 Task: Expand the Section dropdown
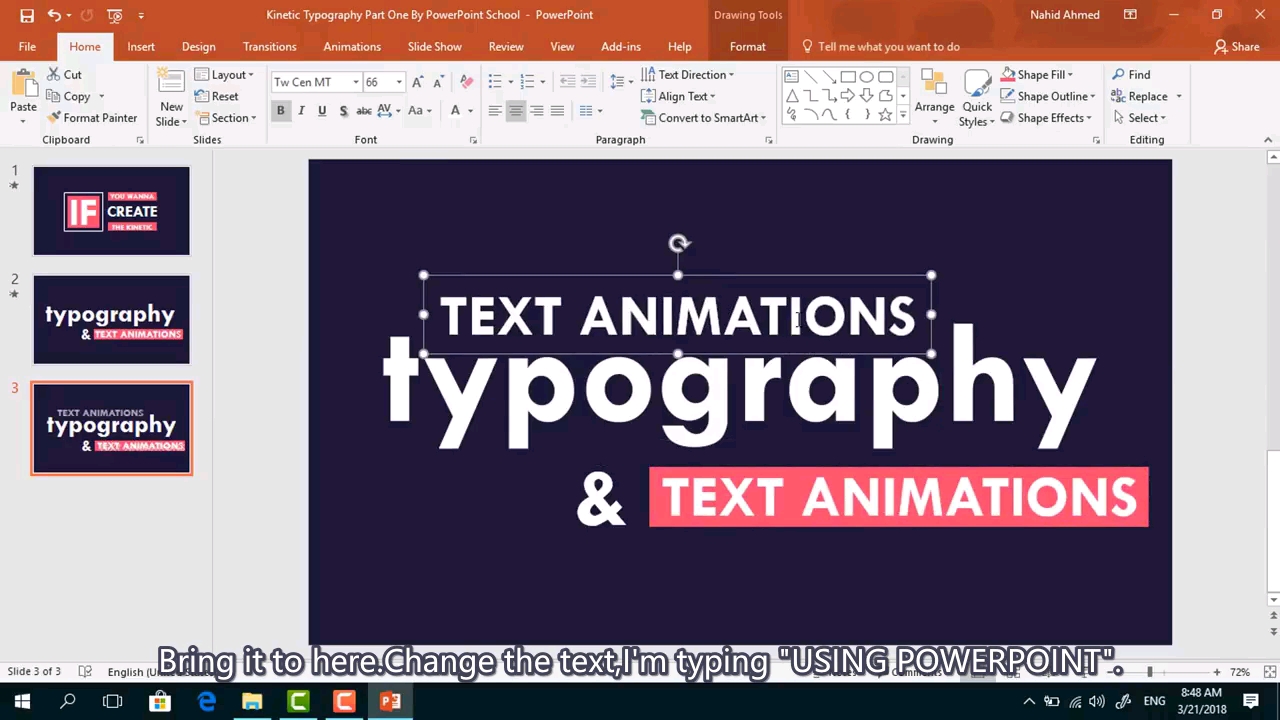tap(226, 118)
